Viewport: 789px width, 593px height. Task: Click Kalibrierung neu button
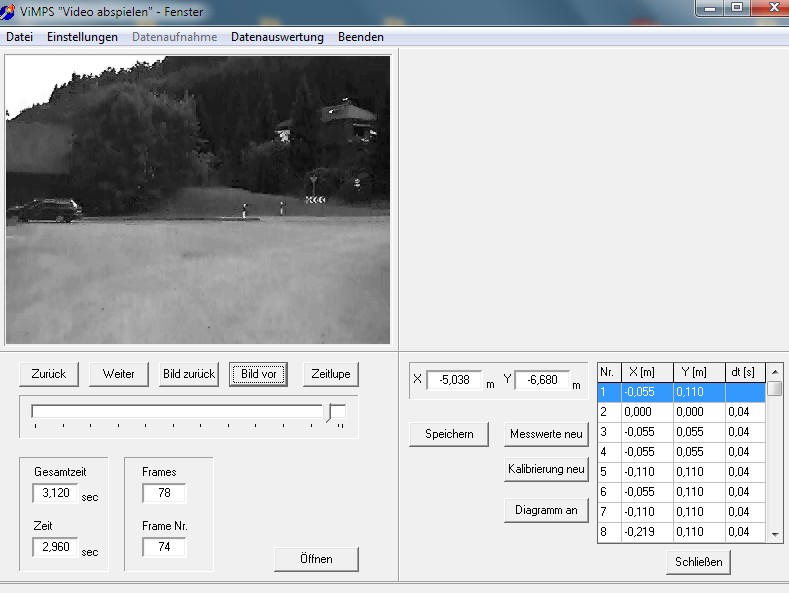point(546,469)
